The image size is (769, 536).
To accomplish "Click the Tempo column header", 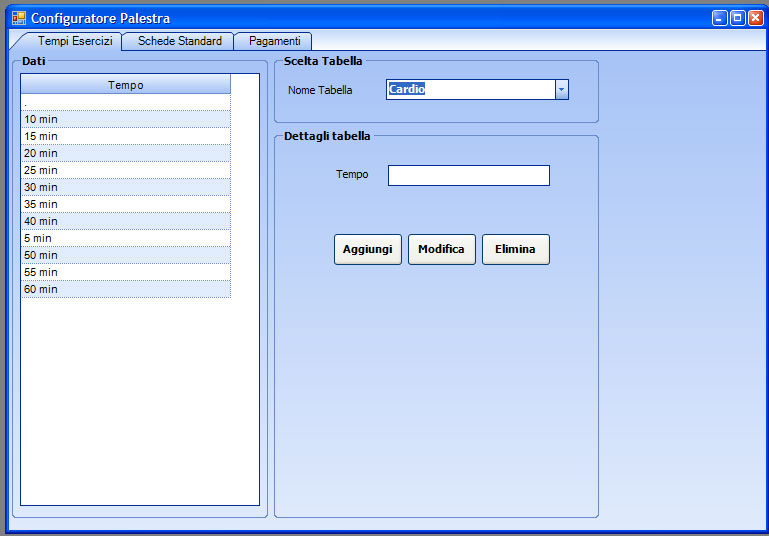I will (126, 85).
